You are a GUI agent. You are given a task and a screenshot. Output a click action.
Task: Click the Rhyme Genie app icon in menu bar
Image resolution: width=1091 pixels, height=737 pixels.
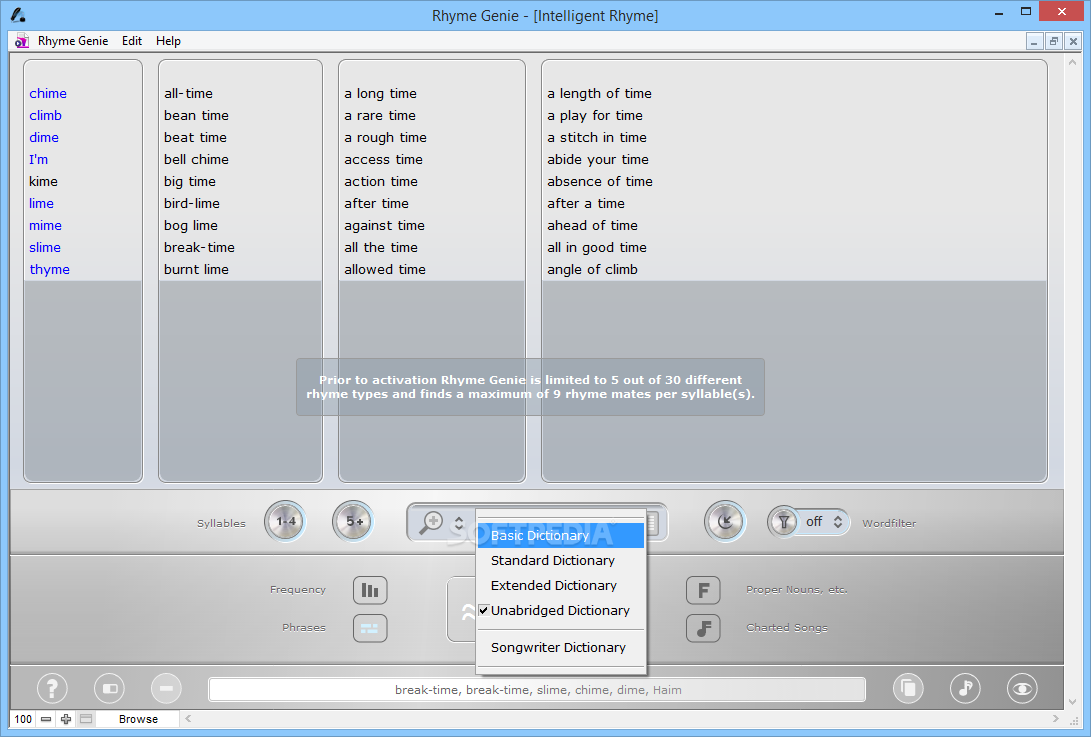22,41
